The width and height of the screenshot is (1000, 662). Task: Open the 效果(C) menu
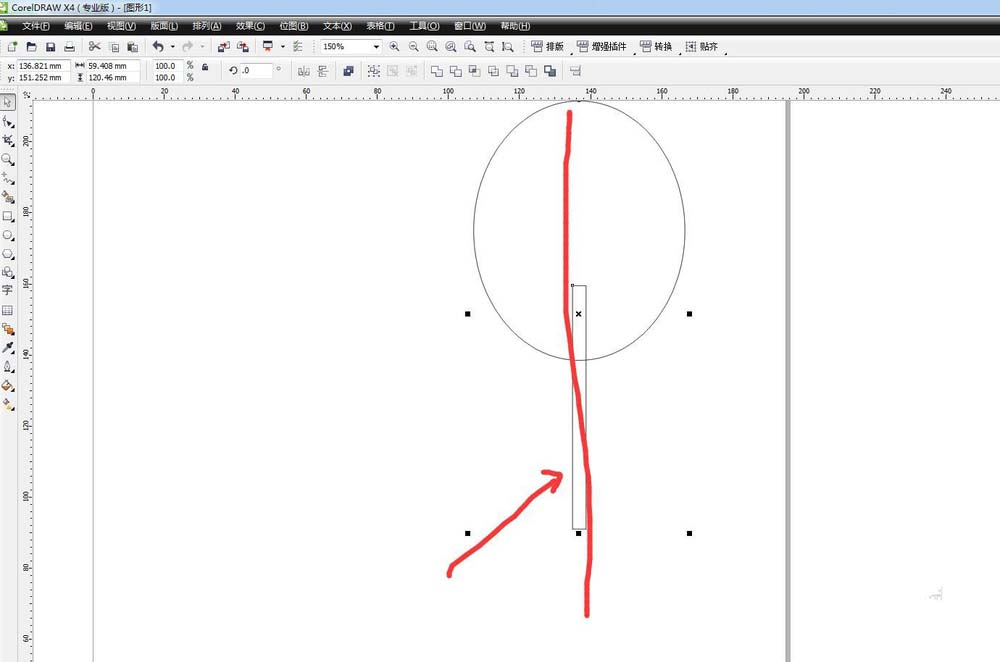[250, 26]
